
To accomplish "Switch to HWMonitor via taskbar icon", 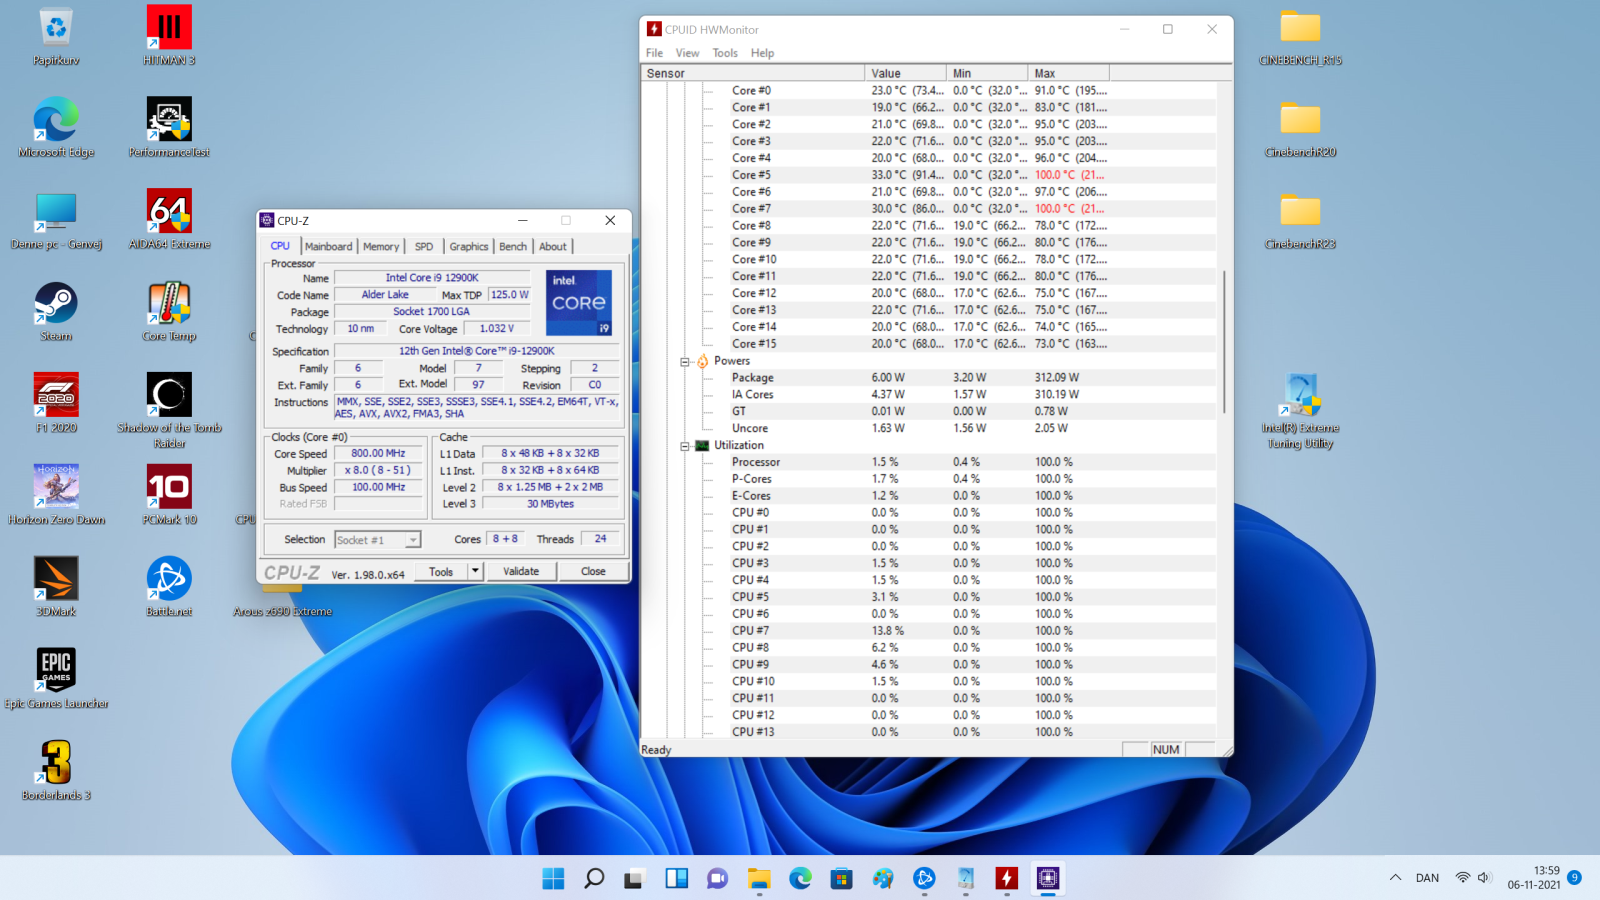I will 1006,878.
